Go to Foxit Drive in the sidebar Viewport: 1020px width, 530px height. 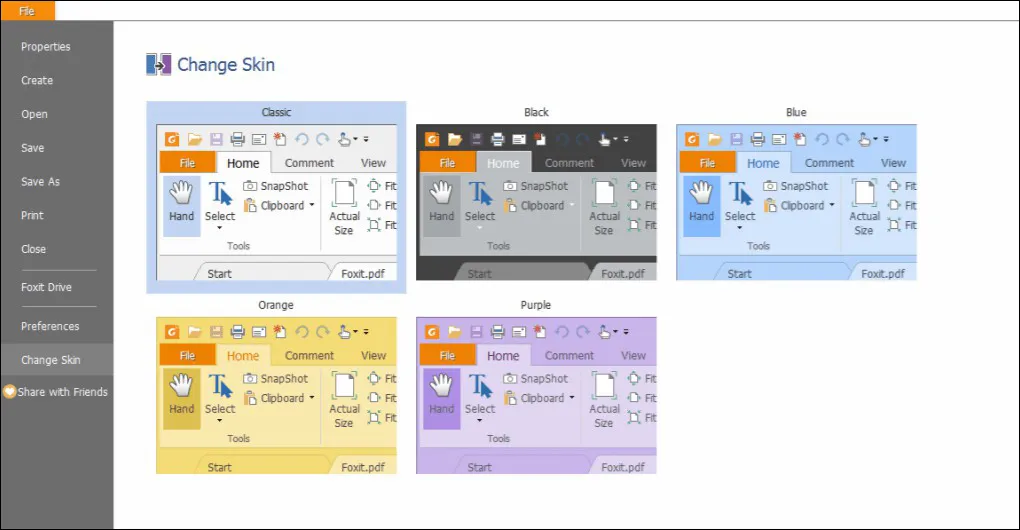click(47, 287)
